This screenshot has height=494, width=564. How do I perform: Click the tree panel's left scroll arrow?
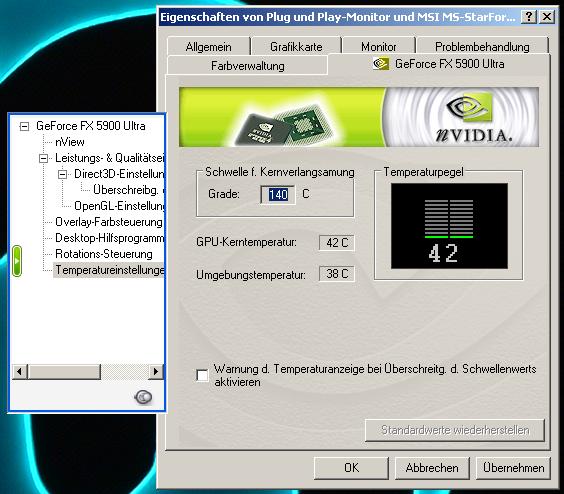coord(20,372)
